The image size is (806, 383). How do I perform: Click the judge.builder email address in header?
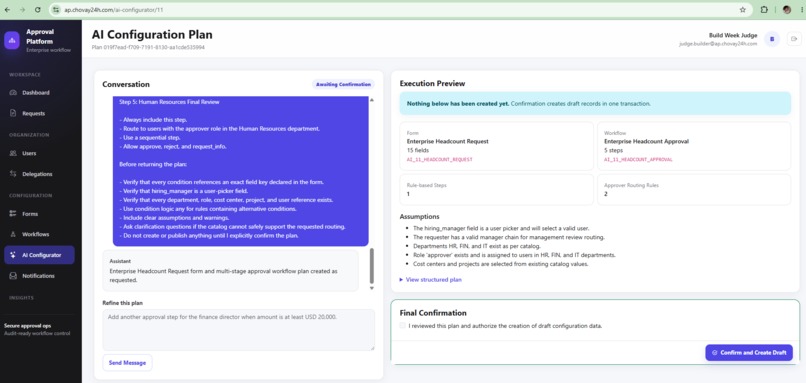pos(718,44)
